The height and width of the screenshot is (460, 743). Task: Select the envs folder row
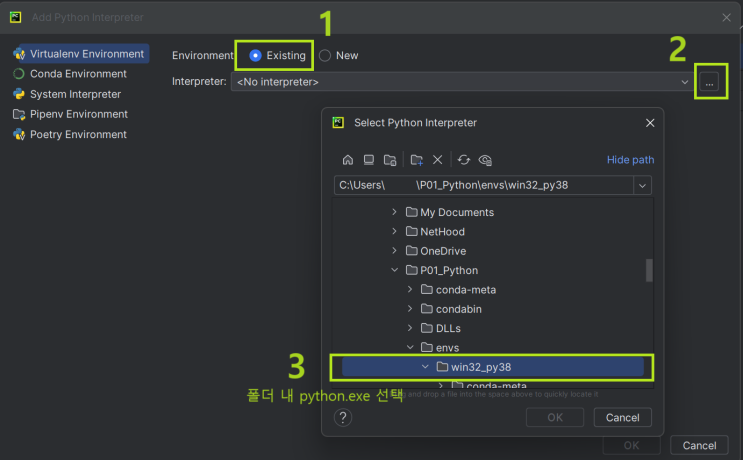(x=492, y=348)
